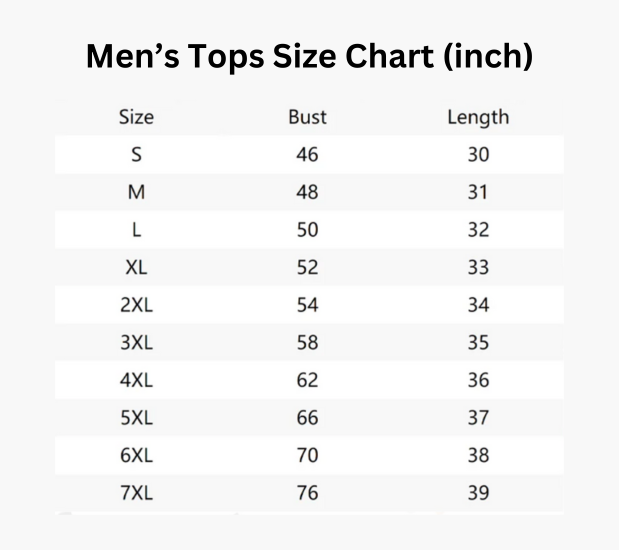Image resolution: width=619 pixels, height=550 pixels.
Task: Click the 4XL size row label
Action: [x=136, y=380]
